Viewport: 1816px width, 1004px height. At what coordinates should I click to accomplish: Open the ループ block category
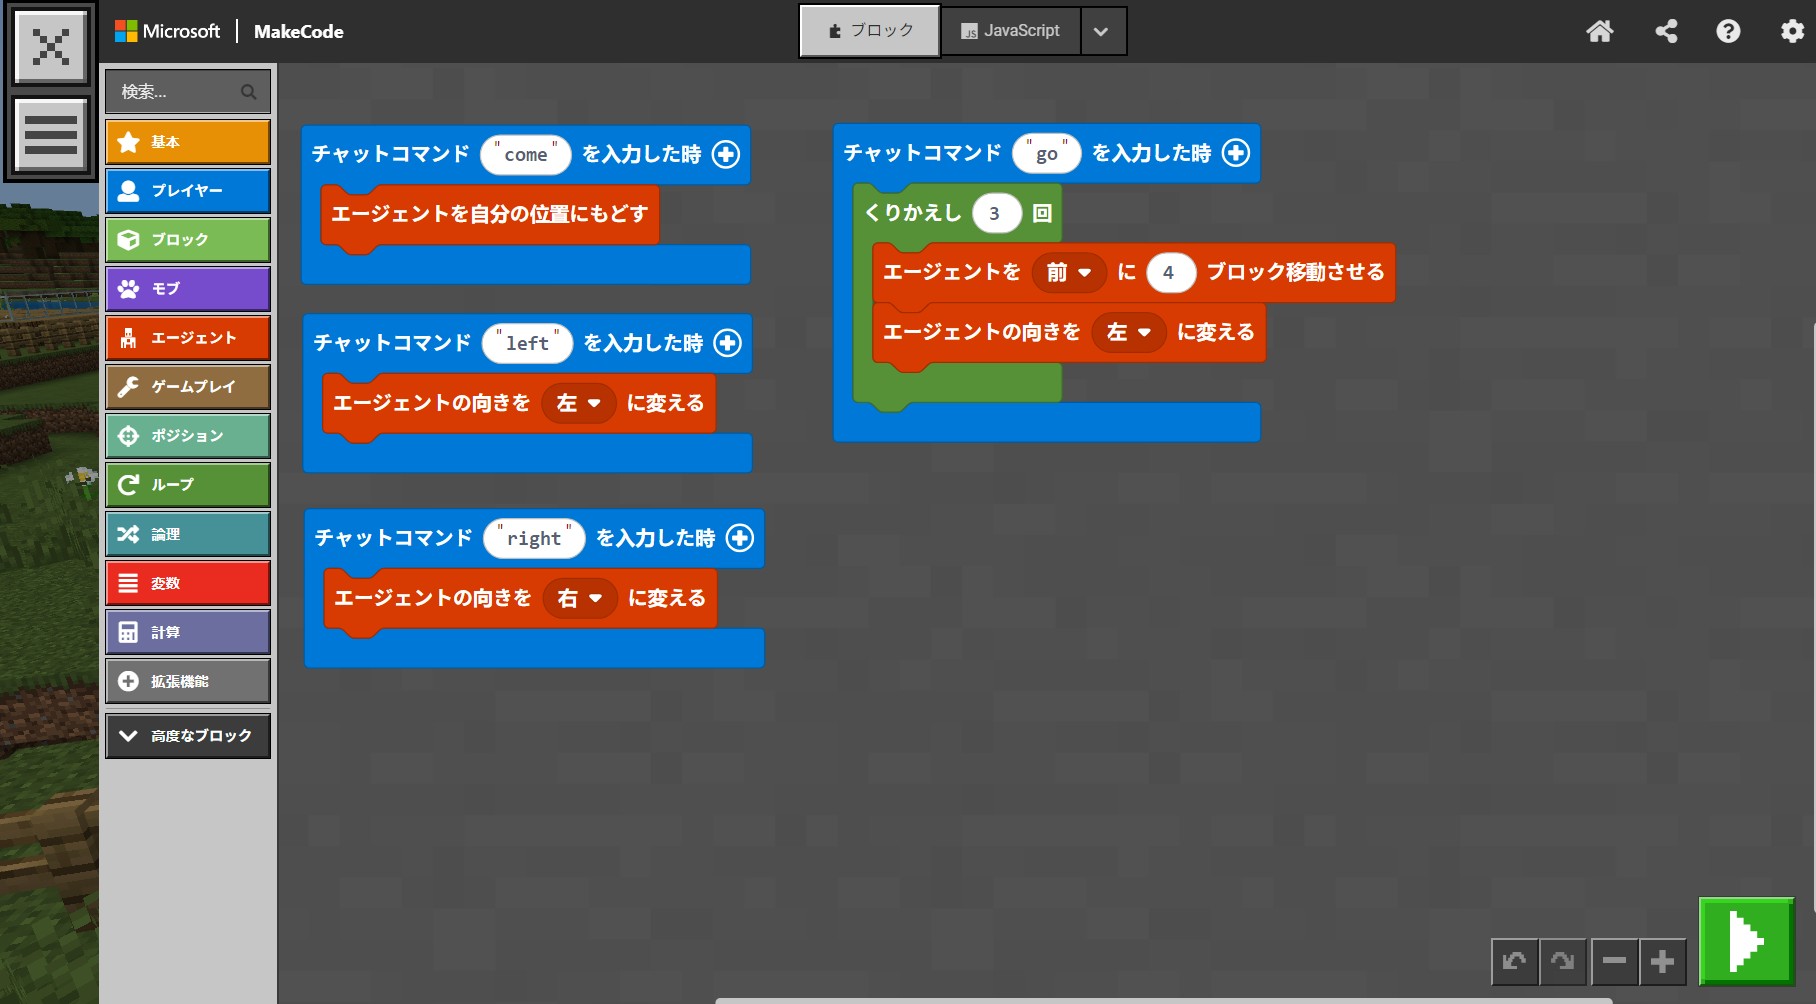pyautogui.click(x=188, y=485)
